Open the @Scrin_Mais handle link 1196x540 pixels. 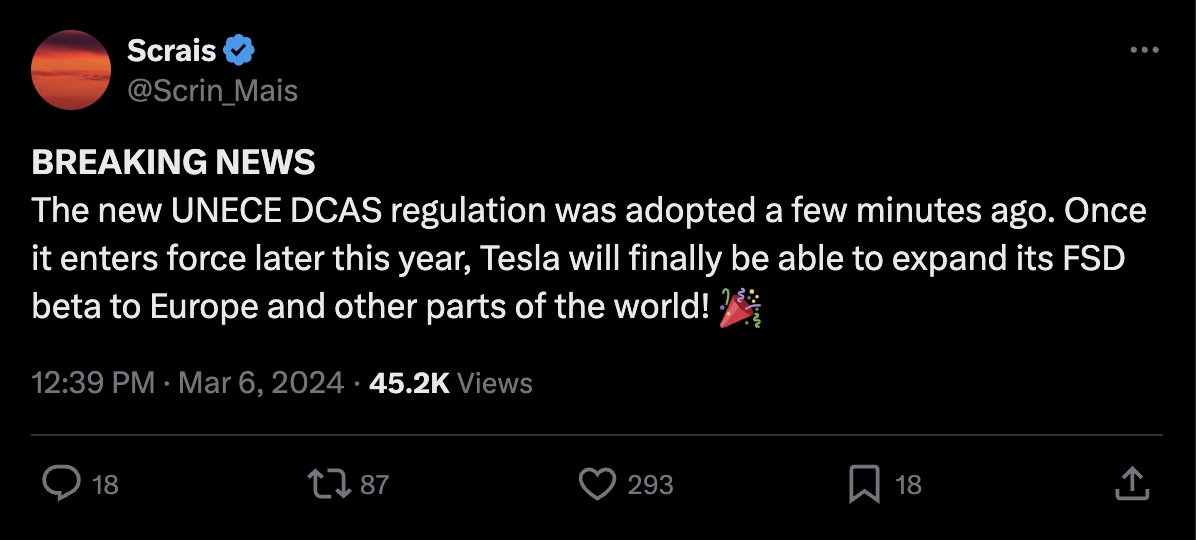[x=212, y=91]
